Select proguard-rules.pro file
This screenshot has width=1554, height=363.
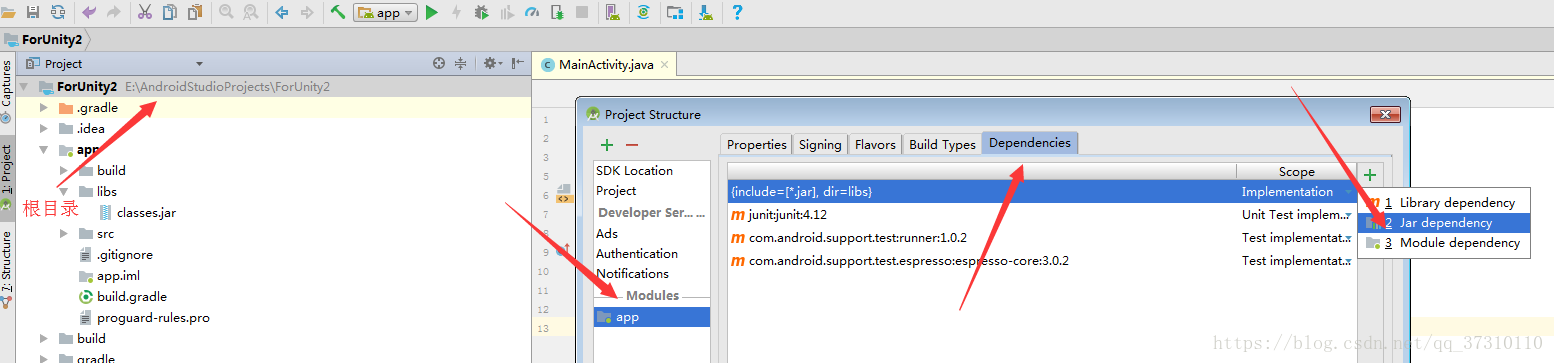point(153,317)
